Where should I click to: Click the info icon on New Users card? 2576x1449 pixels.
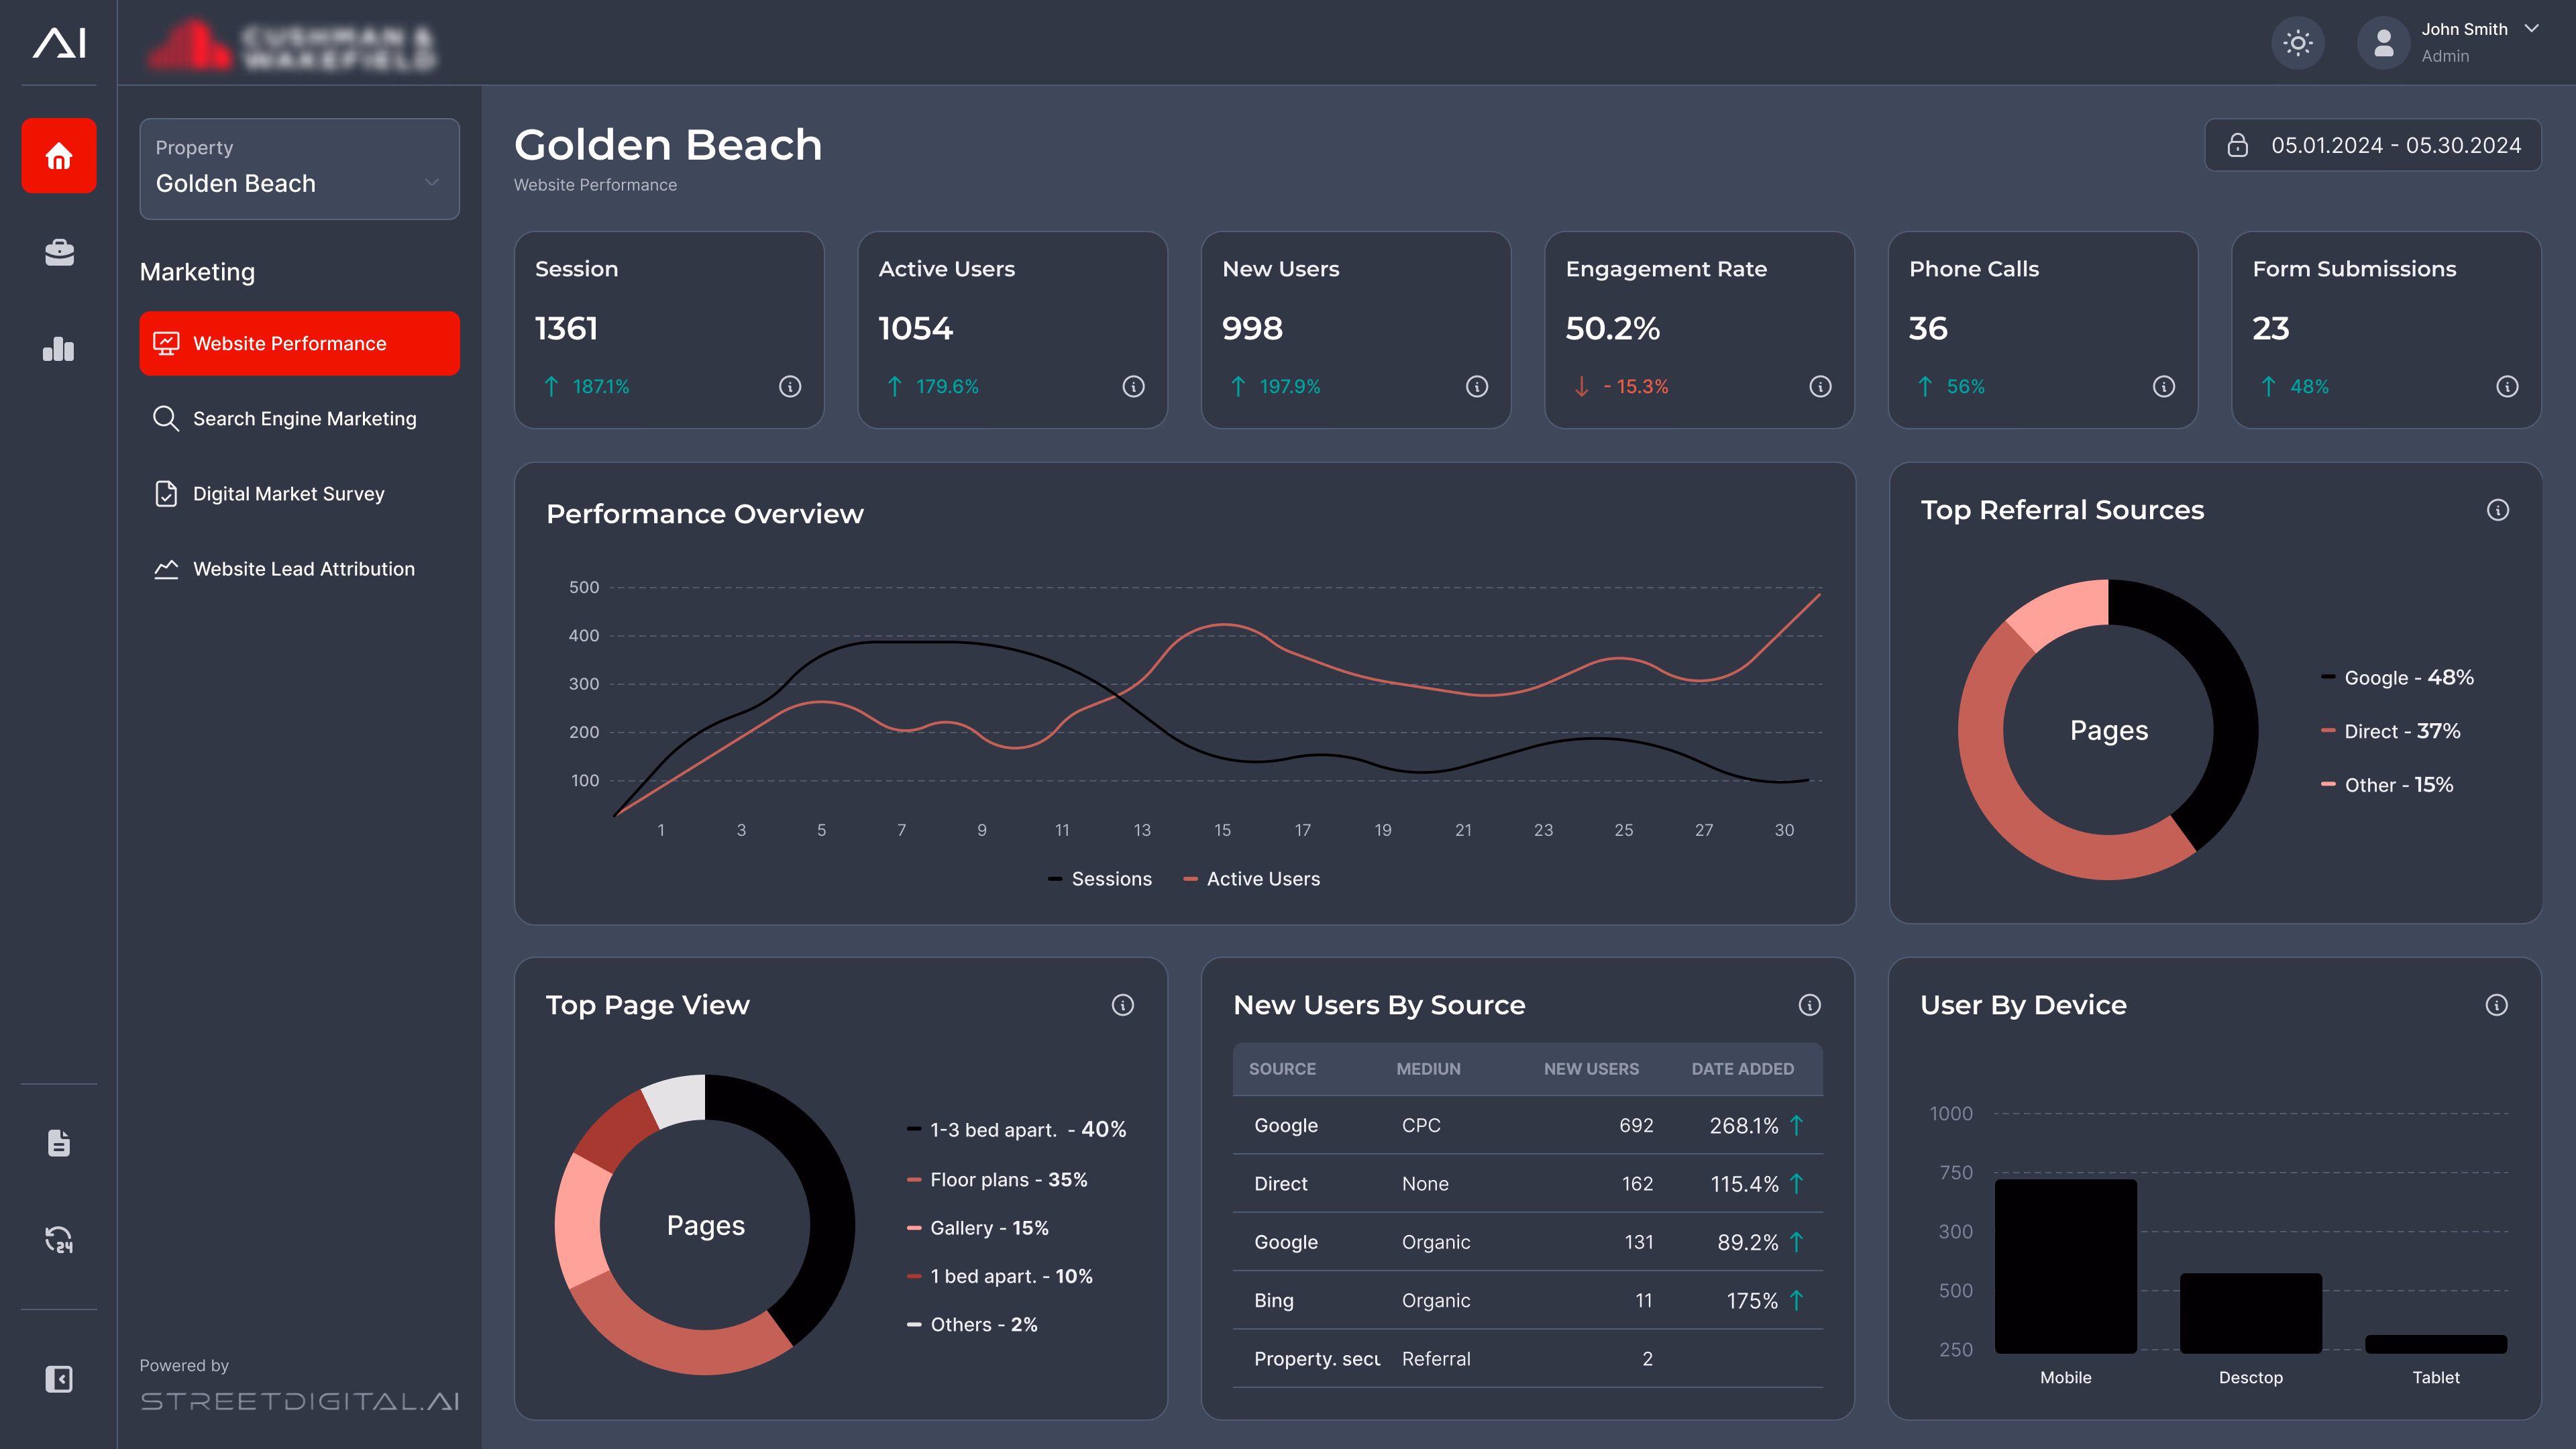pyautogui.click(x=1477, y=386)
